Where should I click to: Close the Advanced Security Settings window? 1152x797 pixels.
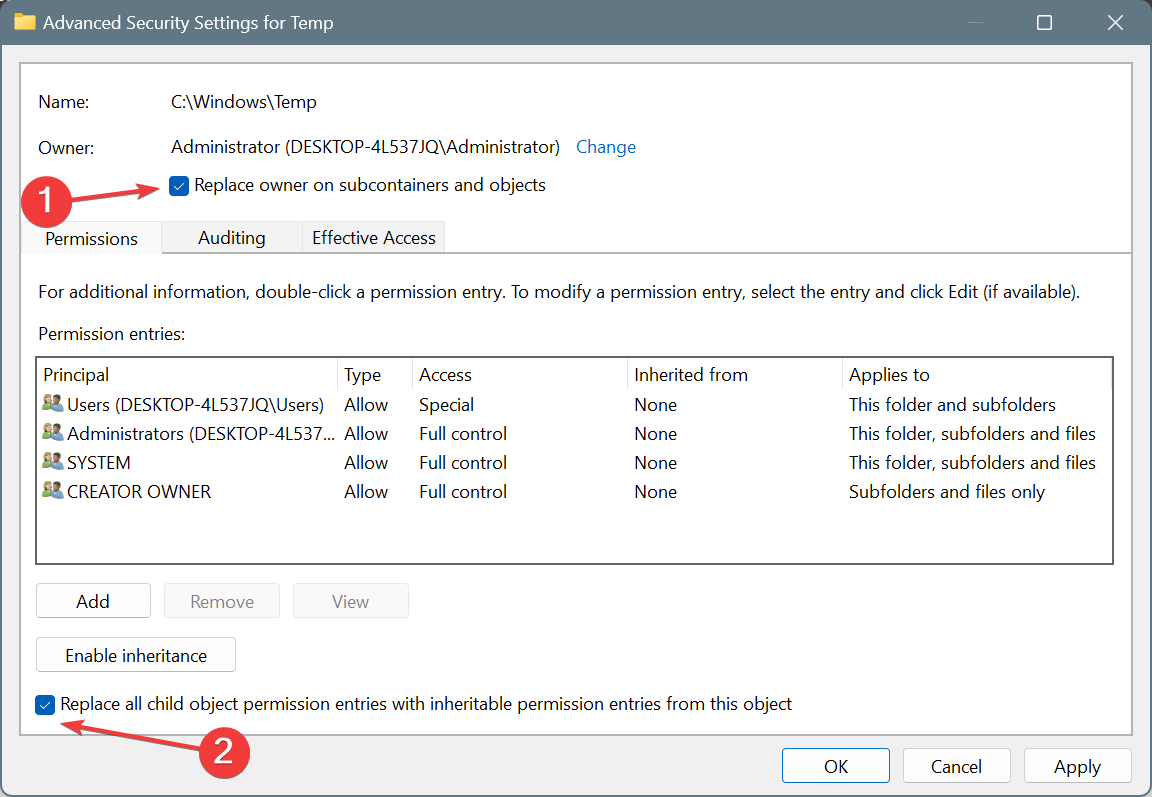pos(1115,23)
